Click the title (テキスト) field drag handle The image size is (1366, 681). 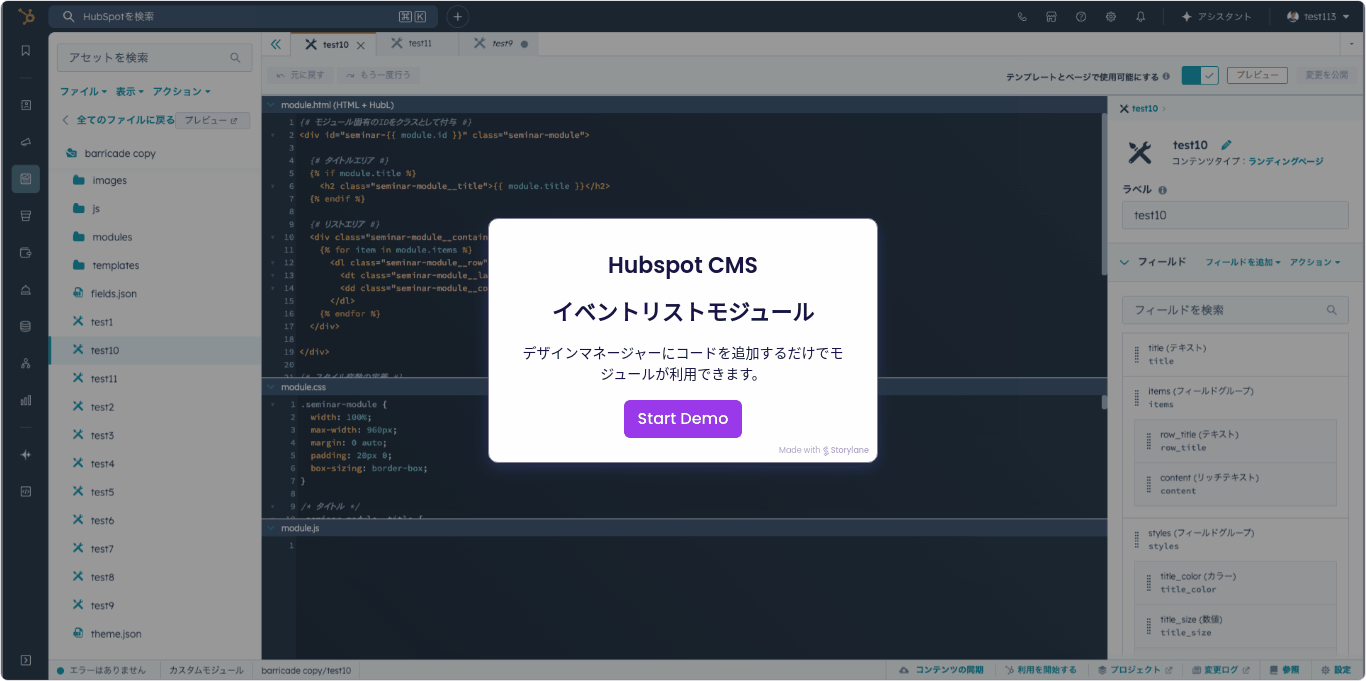click(x=1136, y=355)
